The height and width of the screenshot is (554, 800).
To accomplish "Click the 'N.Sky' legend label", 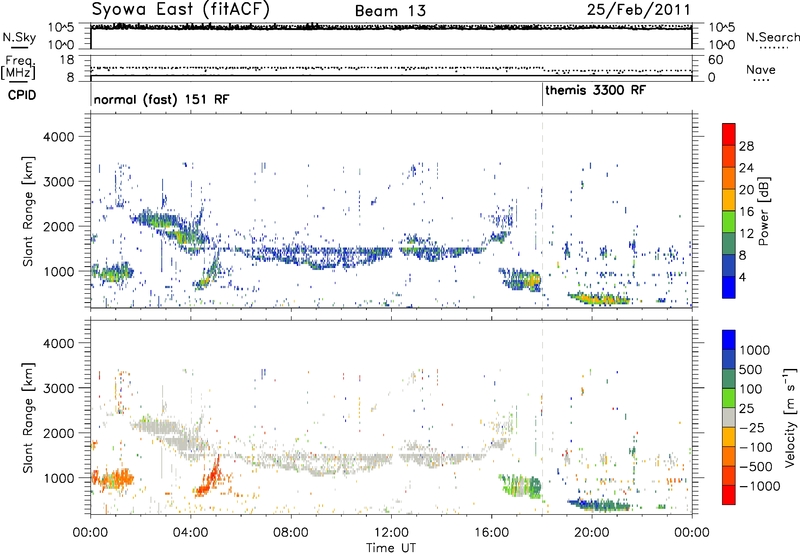I will tap(19, 37).
